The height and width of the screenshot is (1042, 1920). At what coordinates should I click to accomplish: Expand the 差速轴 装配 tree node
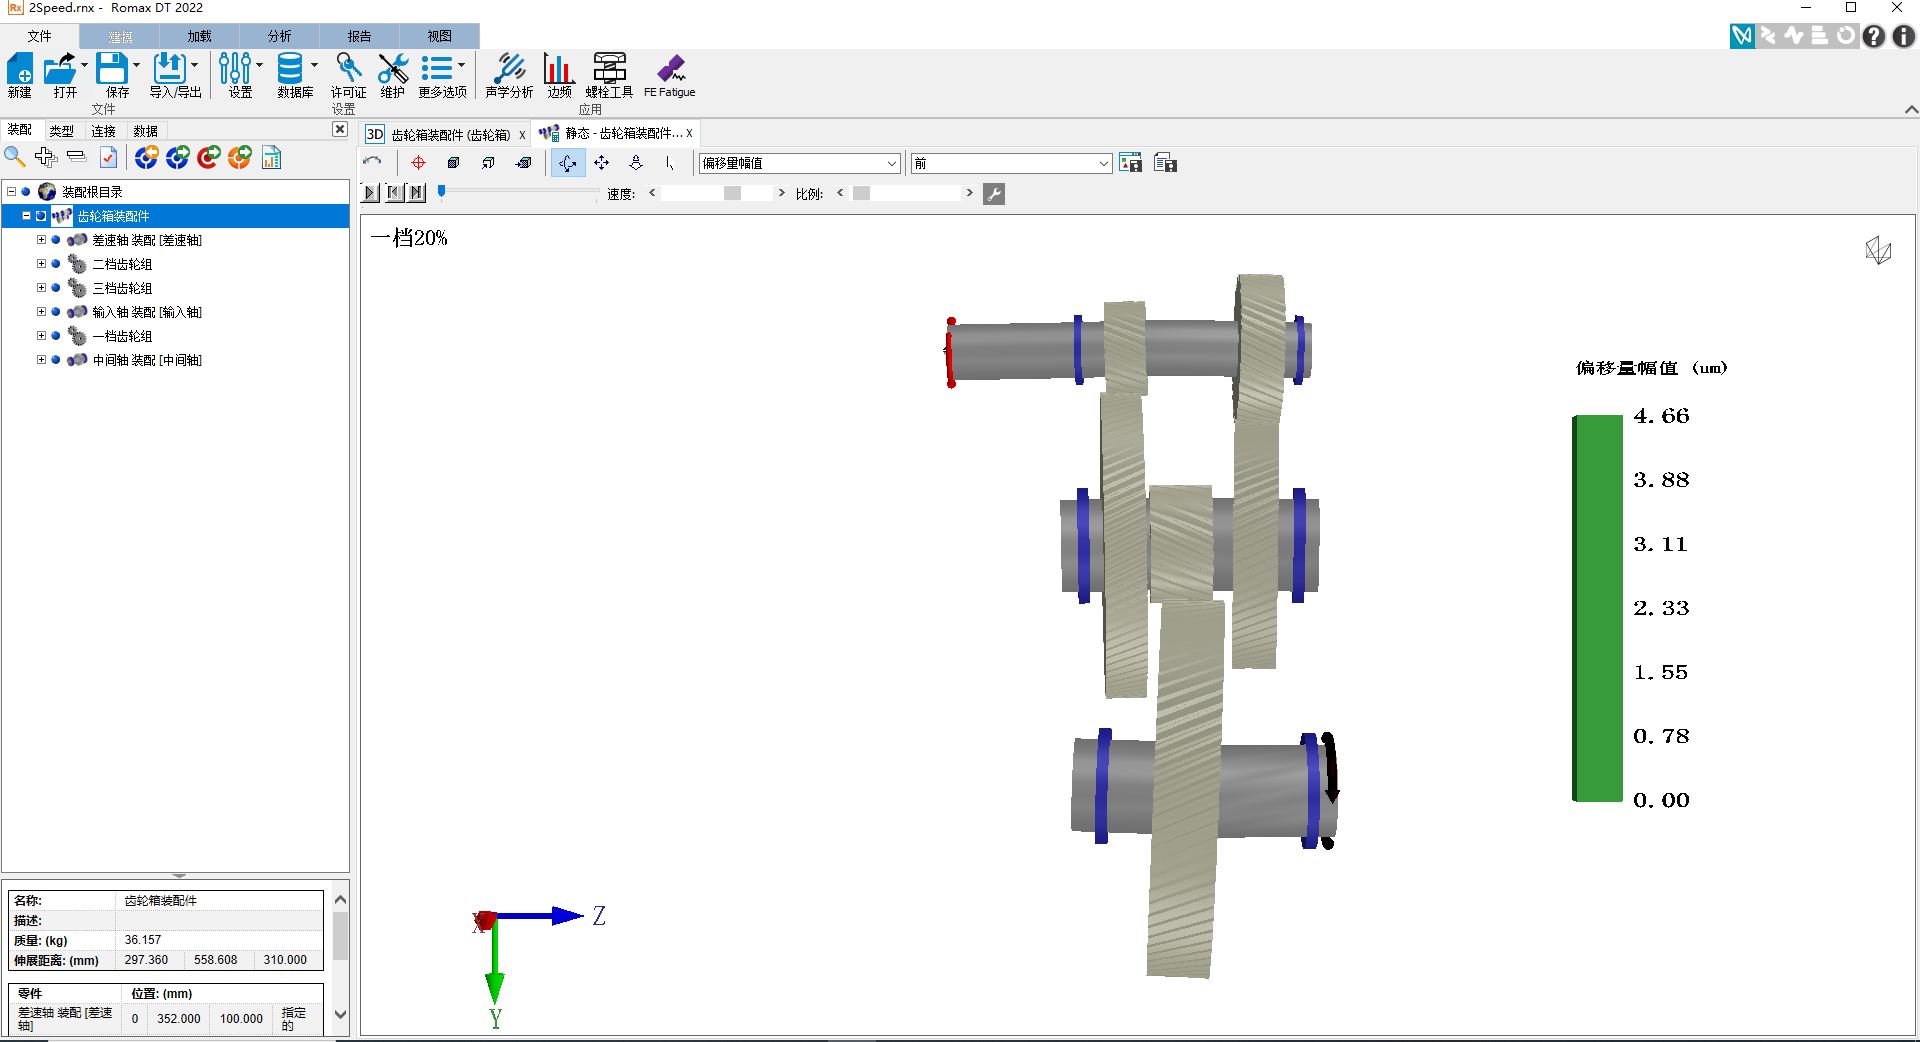coord(41,240)
